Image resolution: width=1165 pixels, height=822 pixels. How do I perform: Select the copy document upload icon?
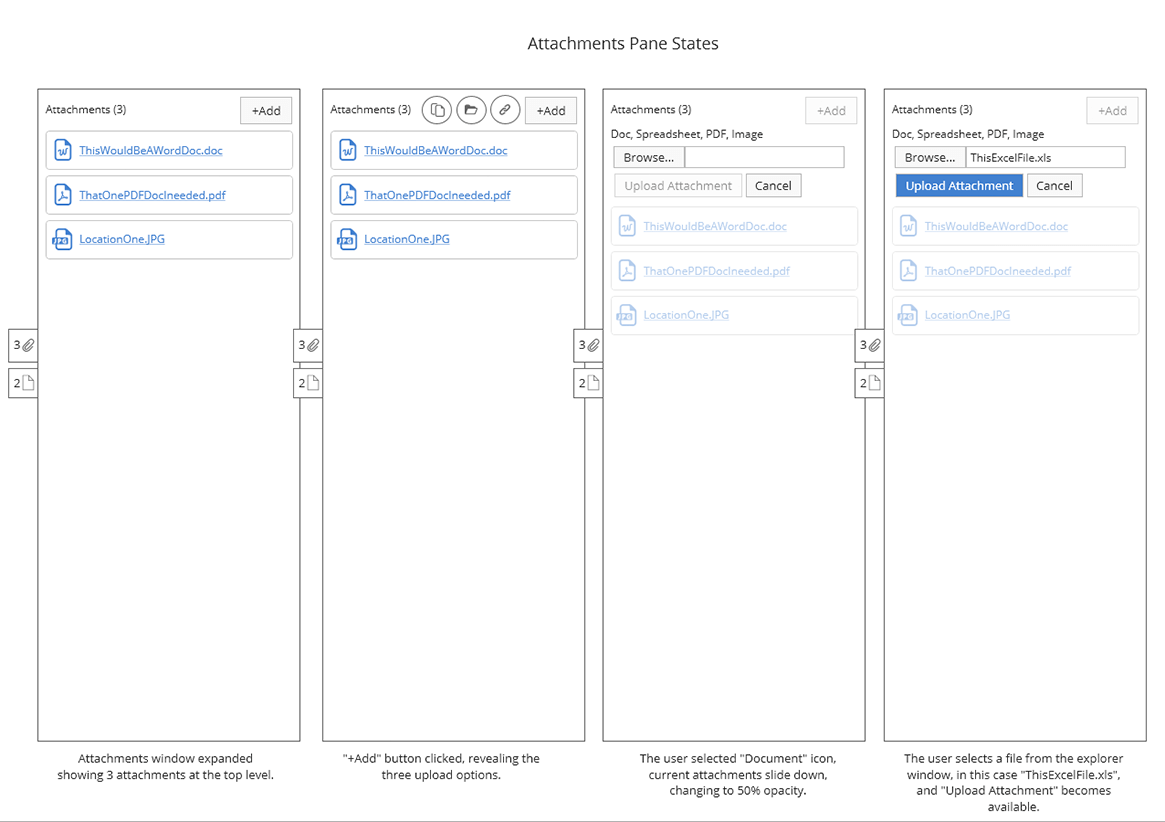437,110
